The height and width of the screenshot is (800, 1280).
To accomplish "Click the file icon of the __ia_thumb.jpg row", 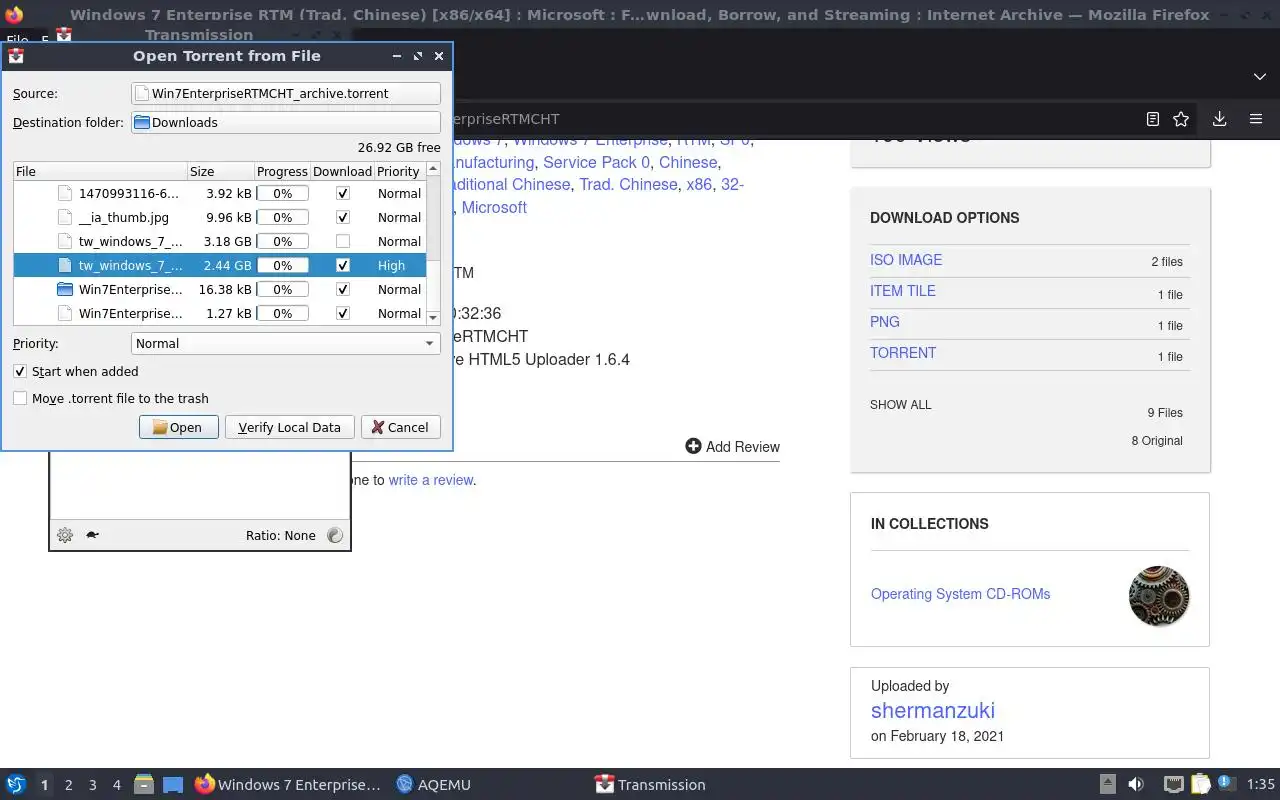I will [65, 217].
